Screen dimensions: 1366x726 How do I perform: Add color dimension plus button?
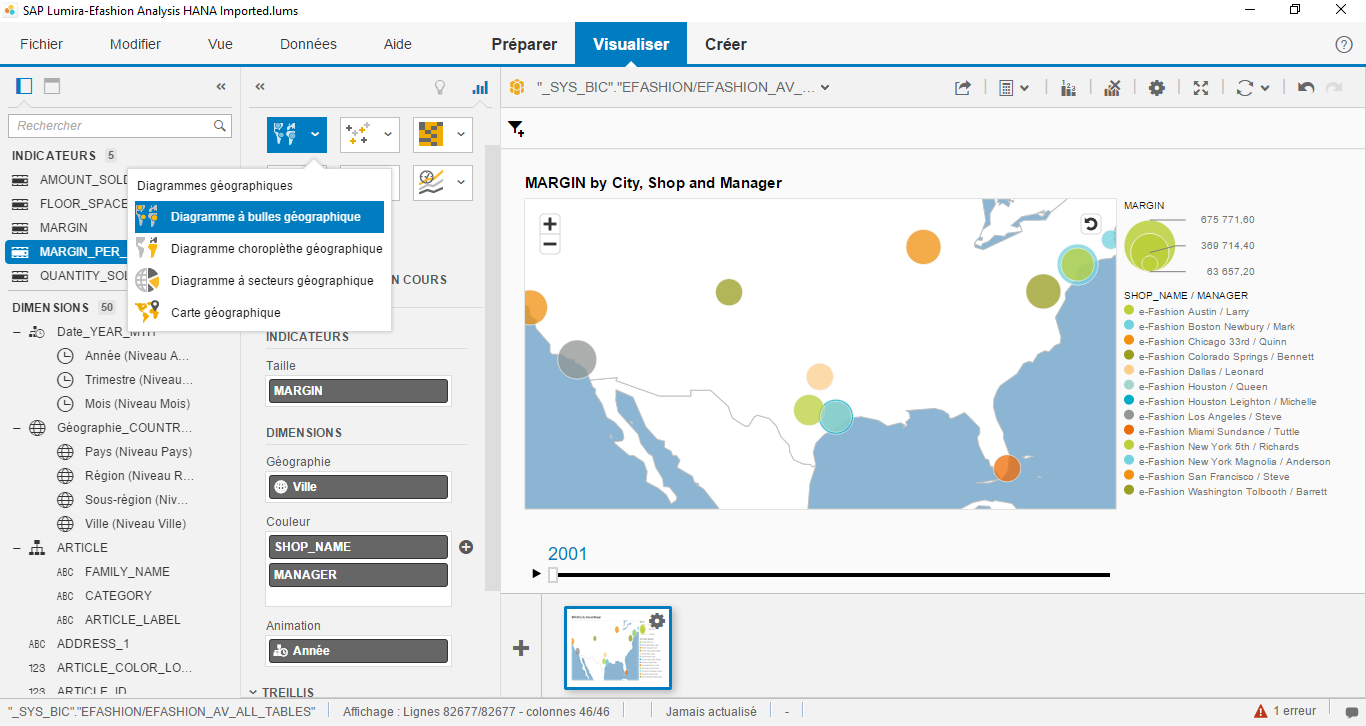pos(466,547)
